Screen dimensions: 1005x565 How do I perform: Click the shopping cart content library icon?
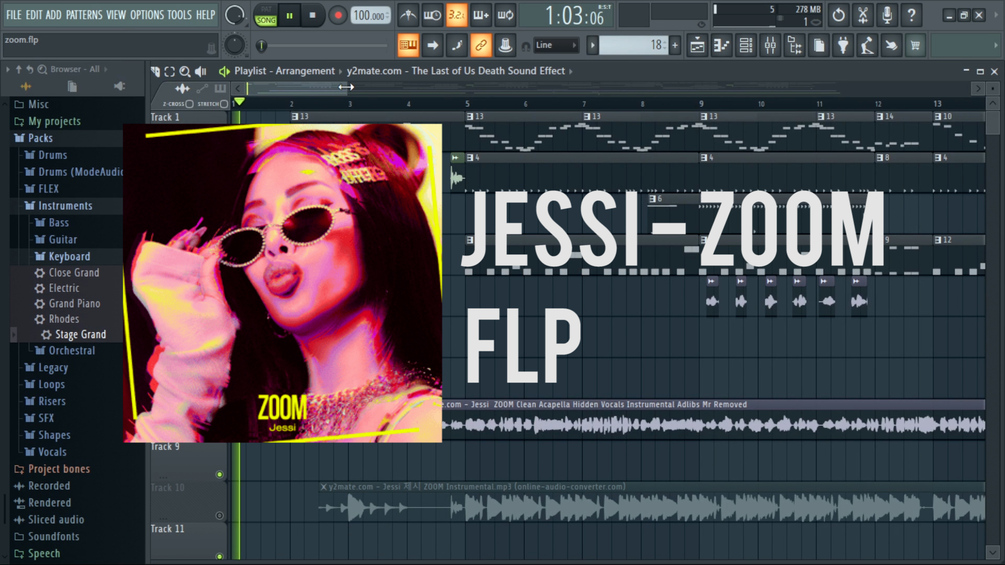915,45
